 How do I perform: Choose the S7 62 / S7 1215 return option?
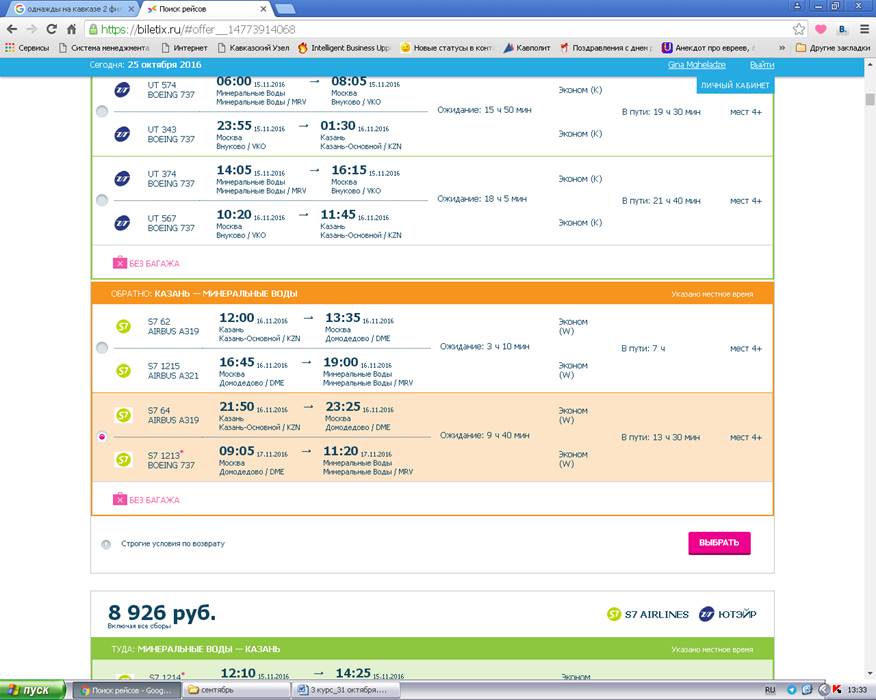click(102, 347)
